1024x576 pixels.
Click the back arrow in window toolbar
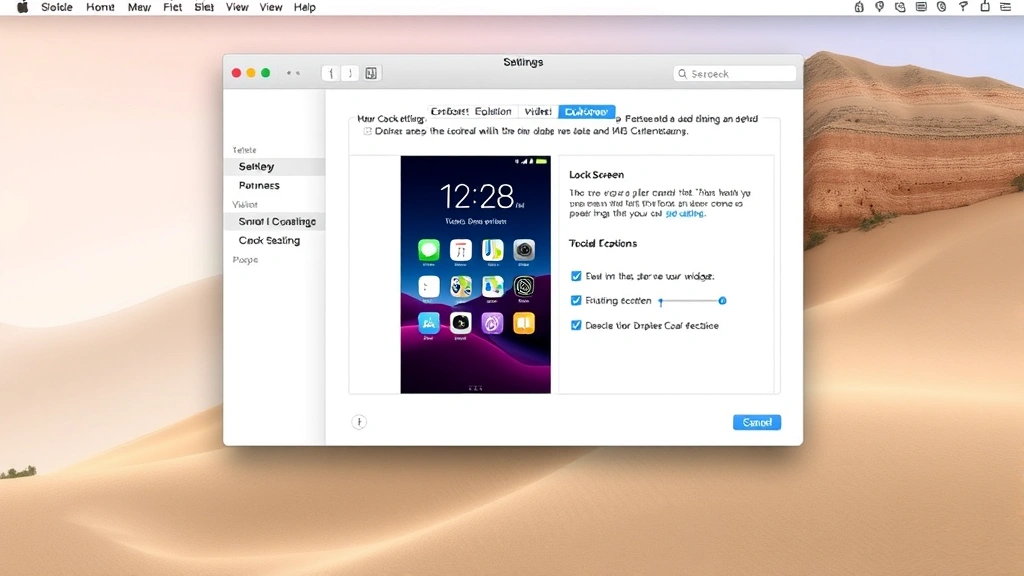click(x=331, y=73)
